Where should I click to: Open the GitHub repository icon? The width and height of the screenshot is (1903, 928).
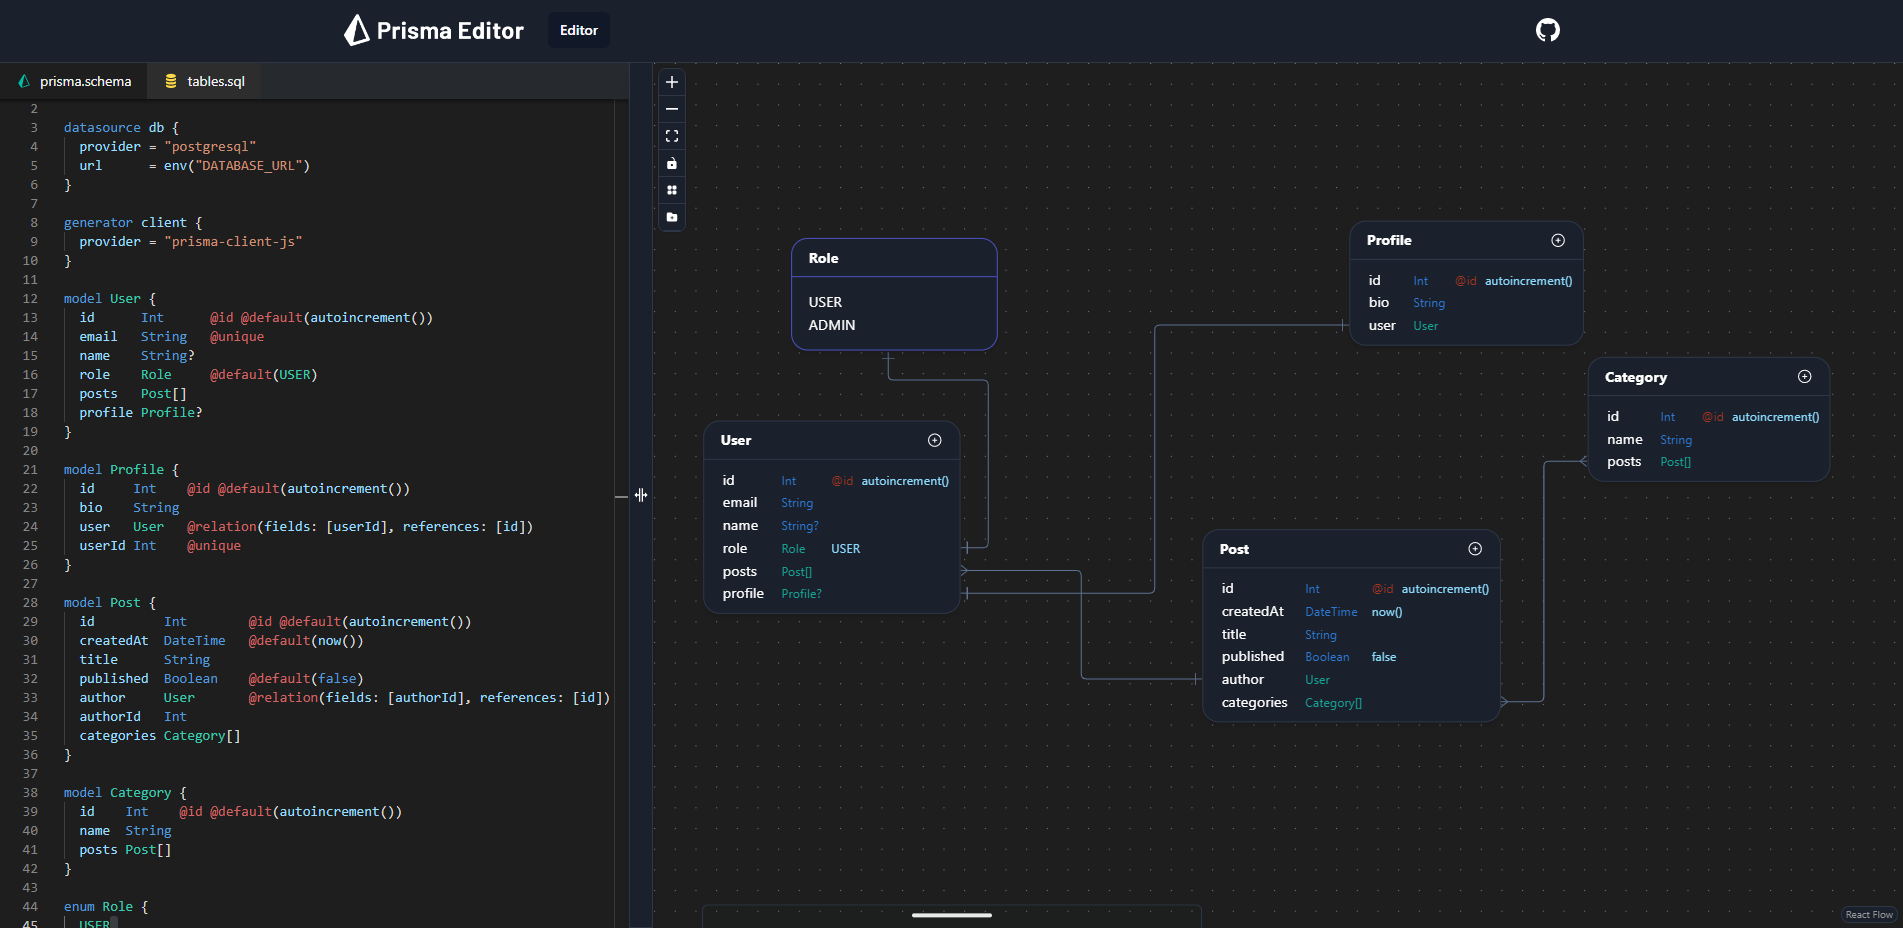click(1548, 30)
